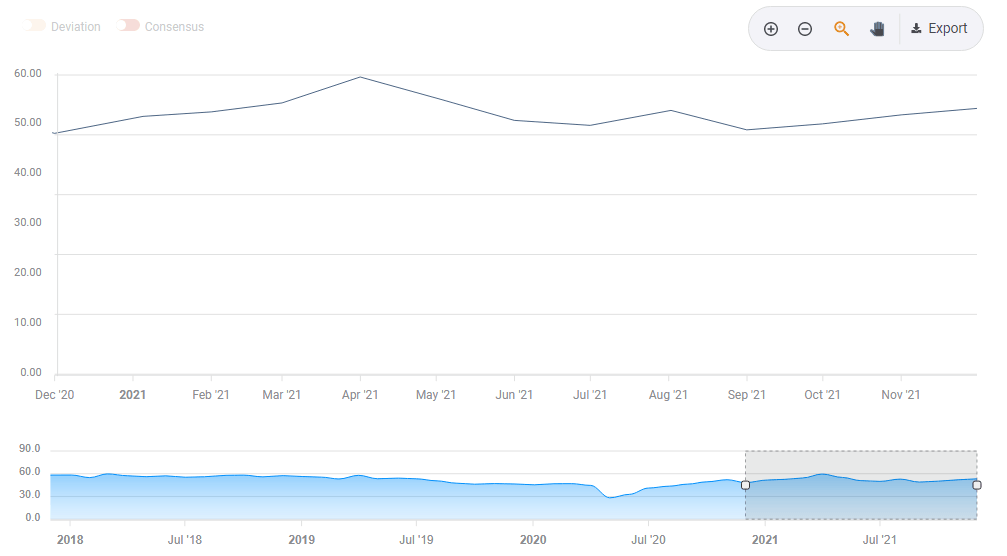The width and height of the screenshot is (1007, 556).
Task: Click the Export button
Action: point(940,29)
